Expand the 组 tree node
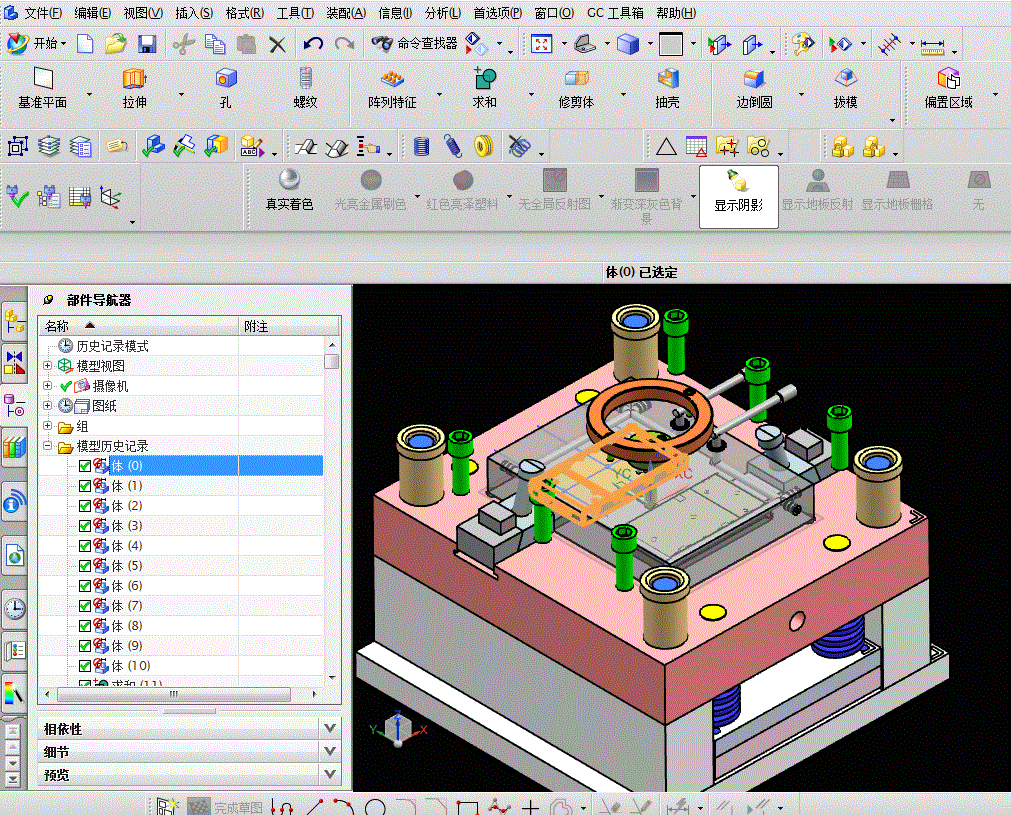This screenshot has width=1011, height=815. coord(47,426)
